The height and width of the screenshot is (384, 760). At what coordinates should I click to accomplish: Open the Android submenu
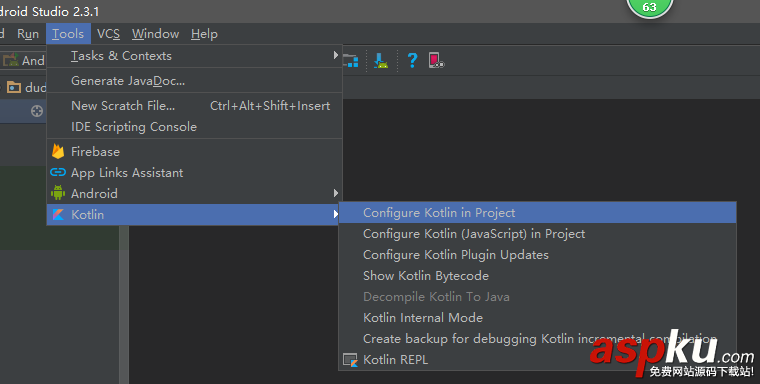point(194,193)
